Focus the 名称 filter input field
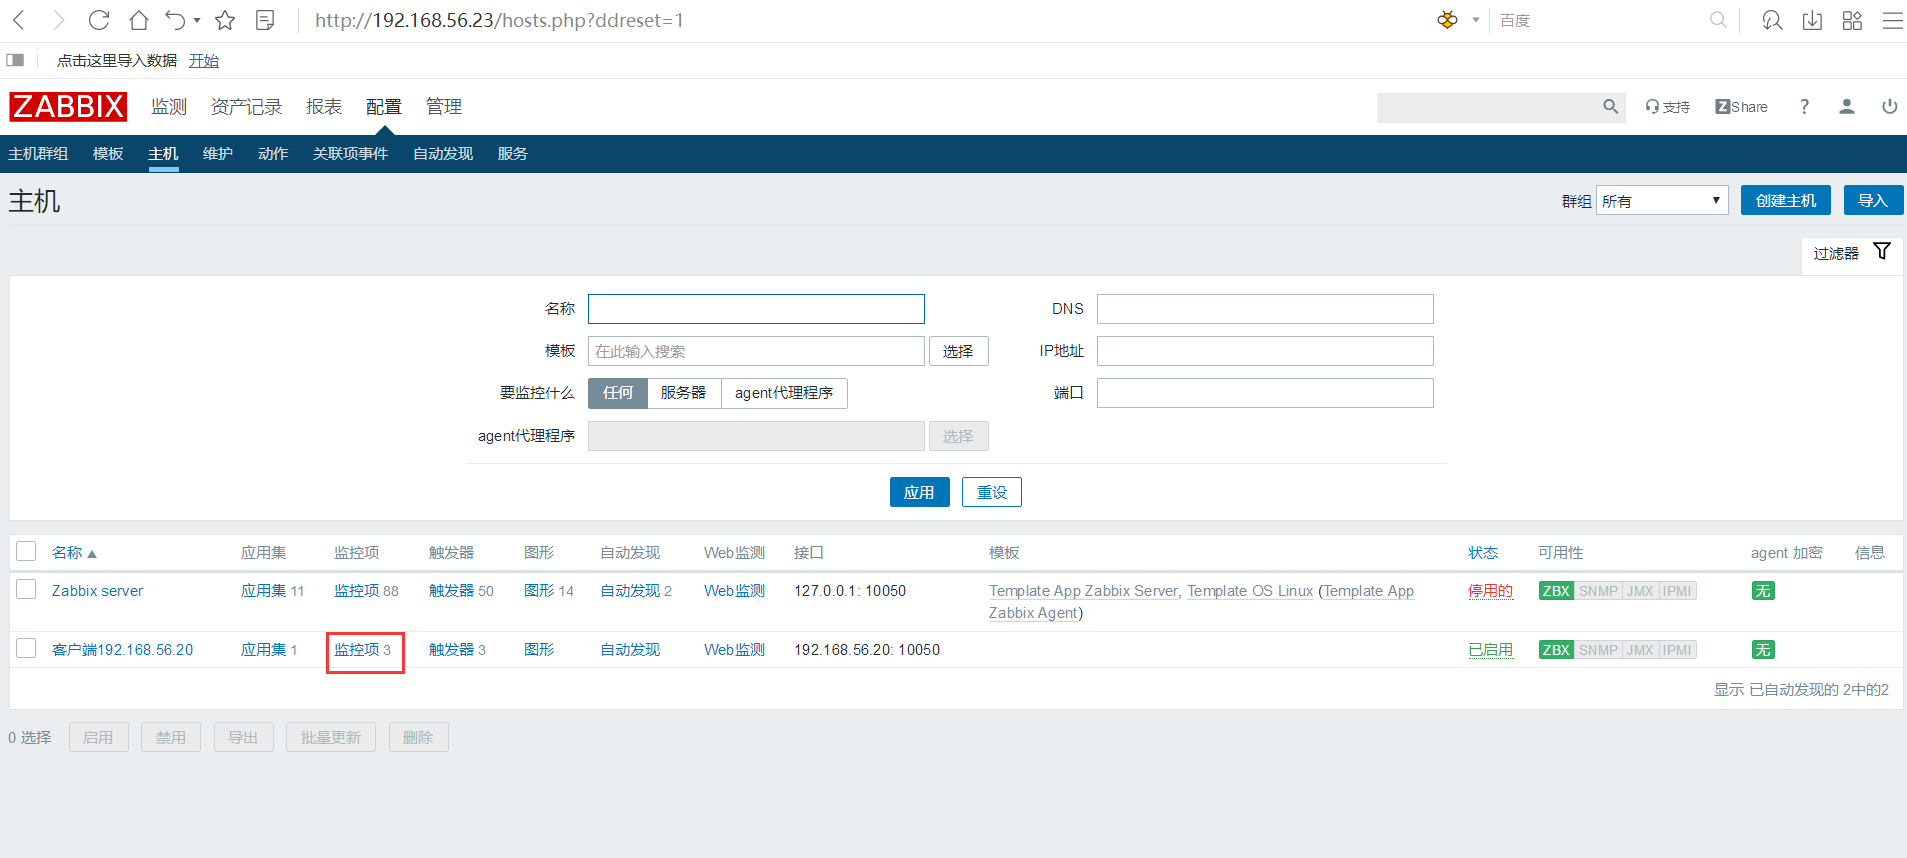This screenshot has height=858, width=1907. (756, 309)
